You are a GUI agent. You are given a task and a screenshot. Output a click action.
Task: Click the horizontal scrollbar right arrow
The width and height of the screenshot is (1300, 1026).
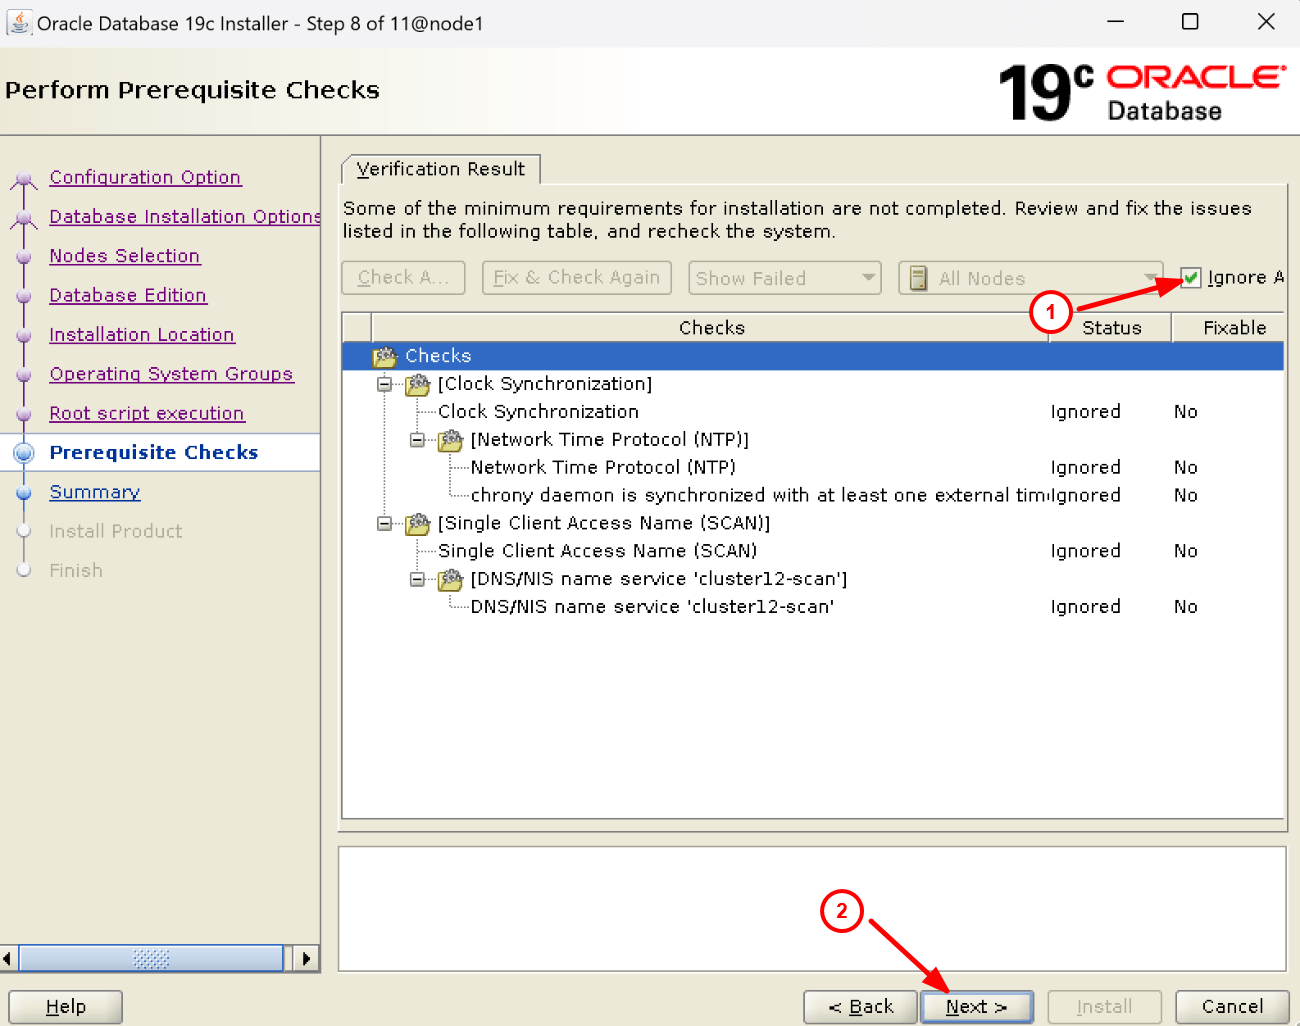click(306, 958)
